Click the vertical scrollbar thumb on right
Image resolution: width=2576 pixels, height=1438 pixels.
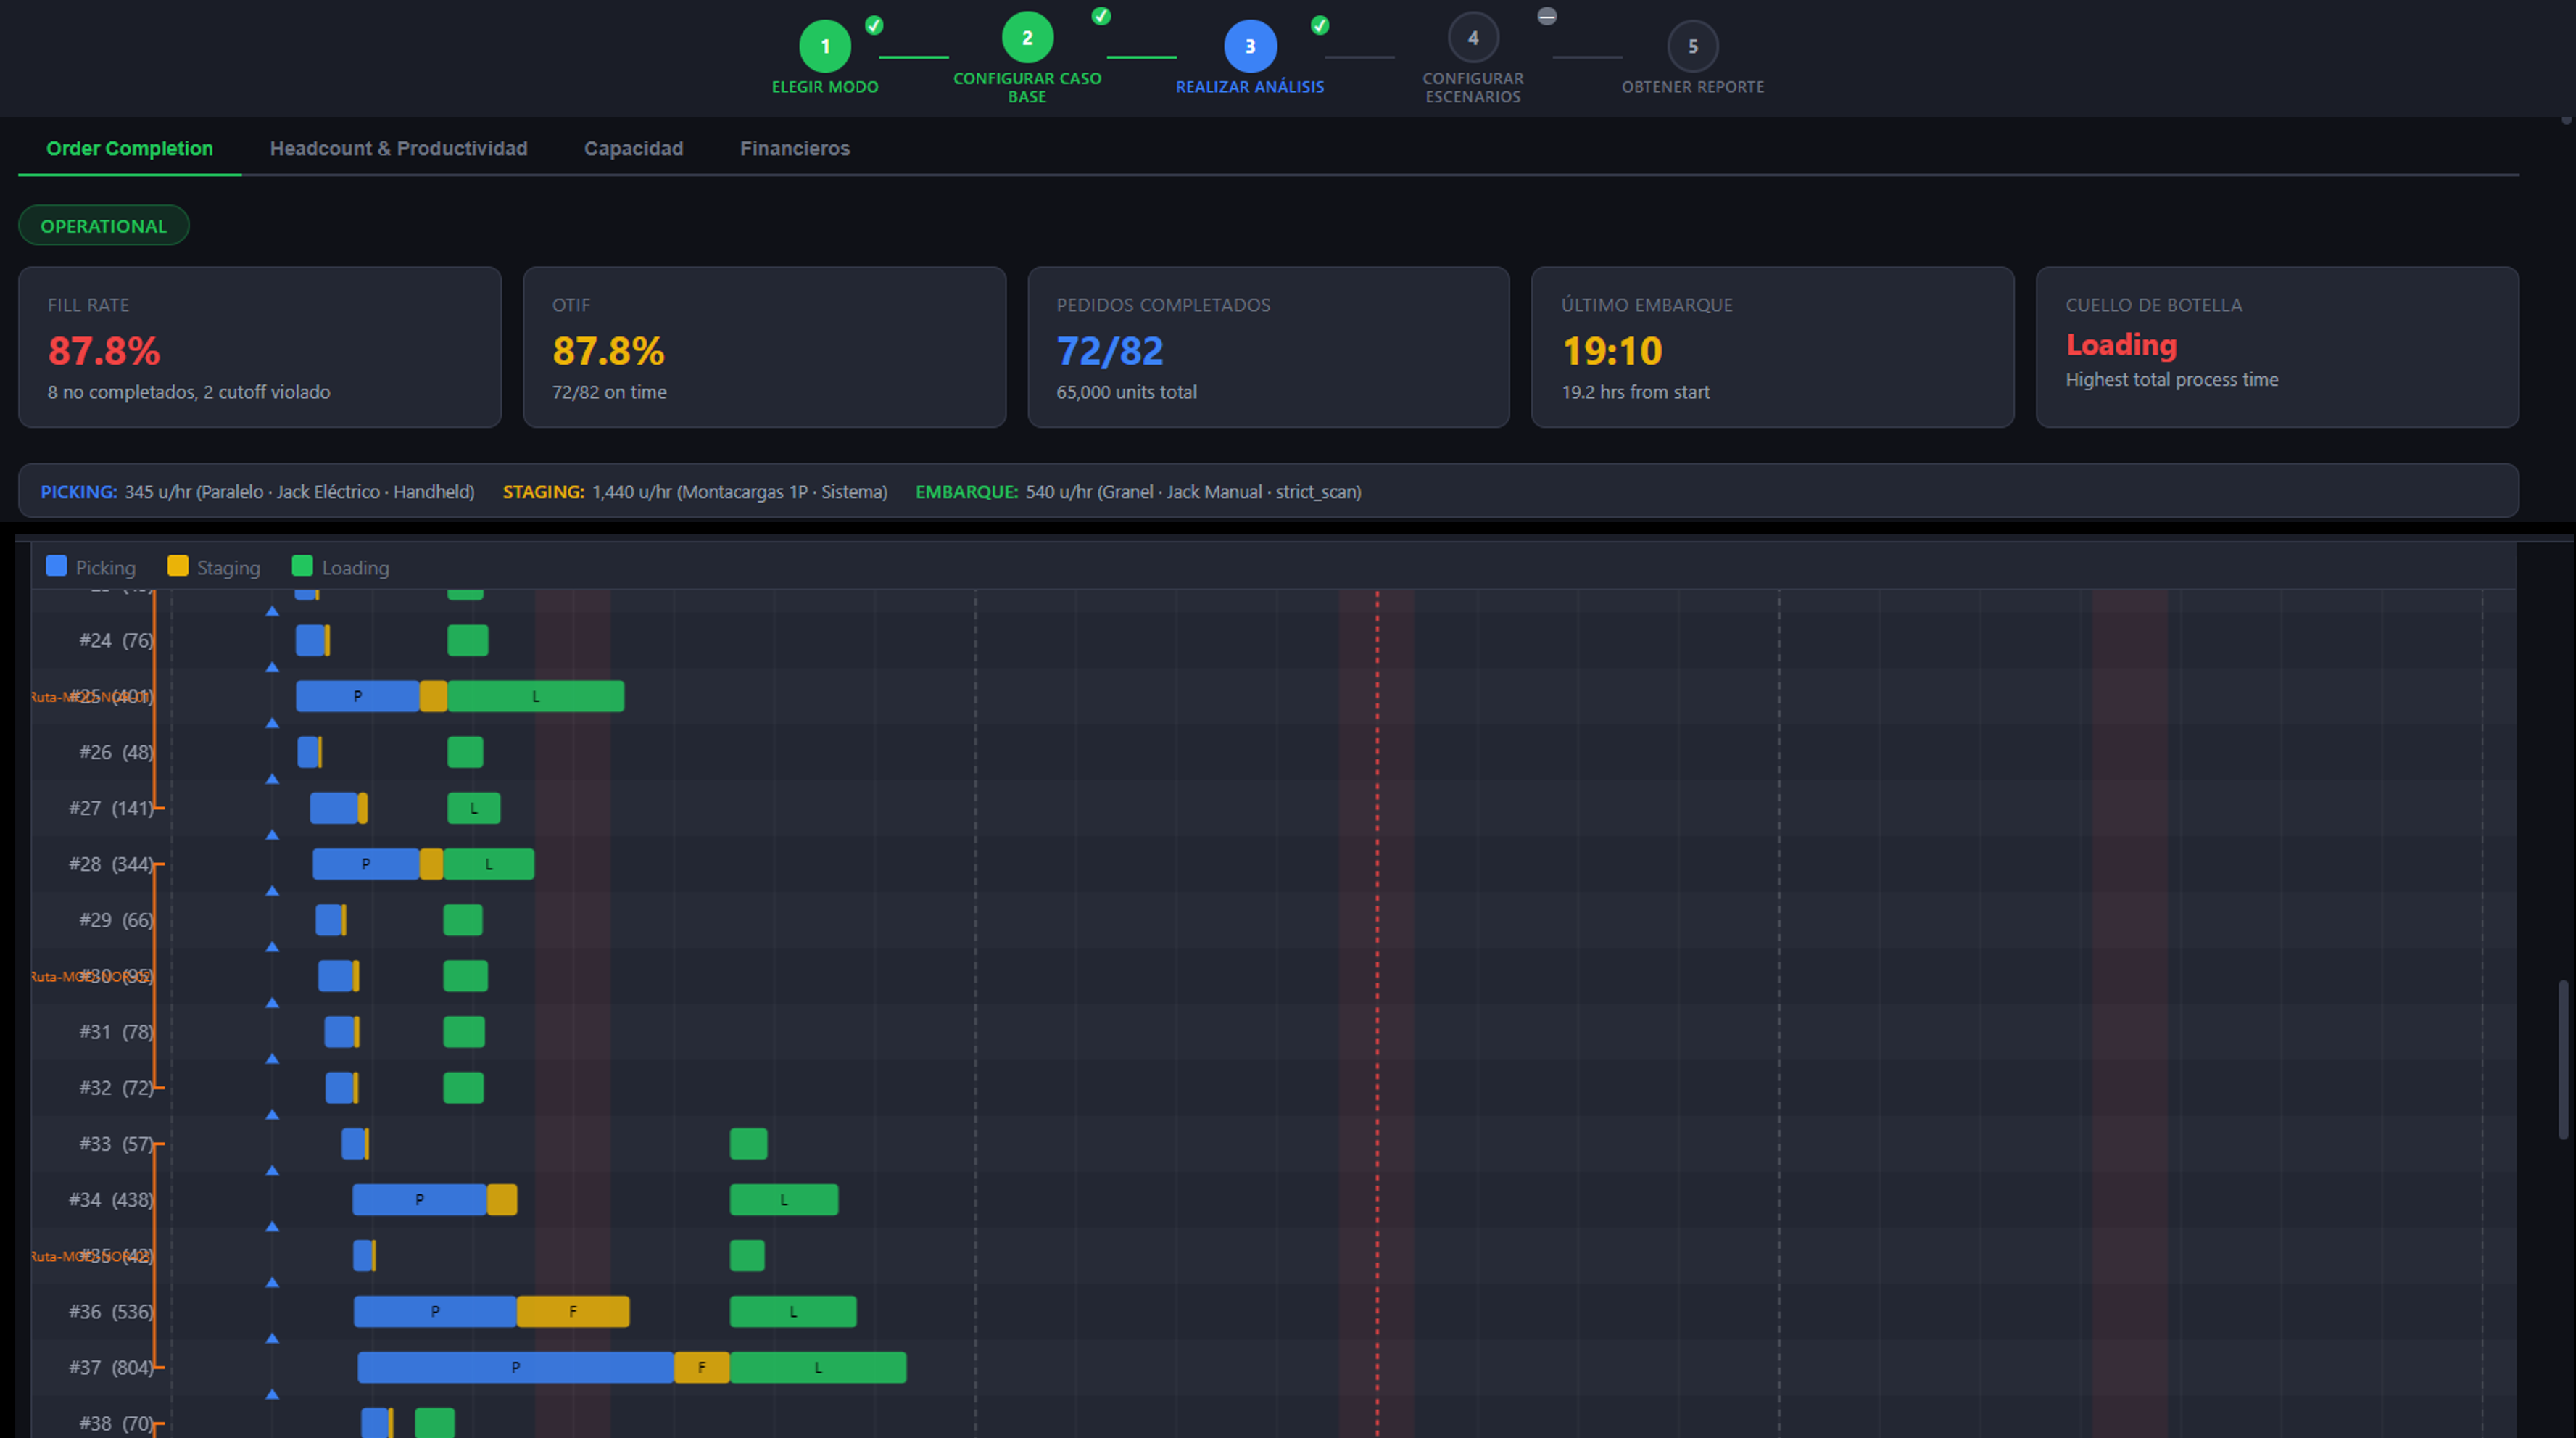point(2563,1060)
